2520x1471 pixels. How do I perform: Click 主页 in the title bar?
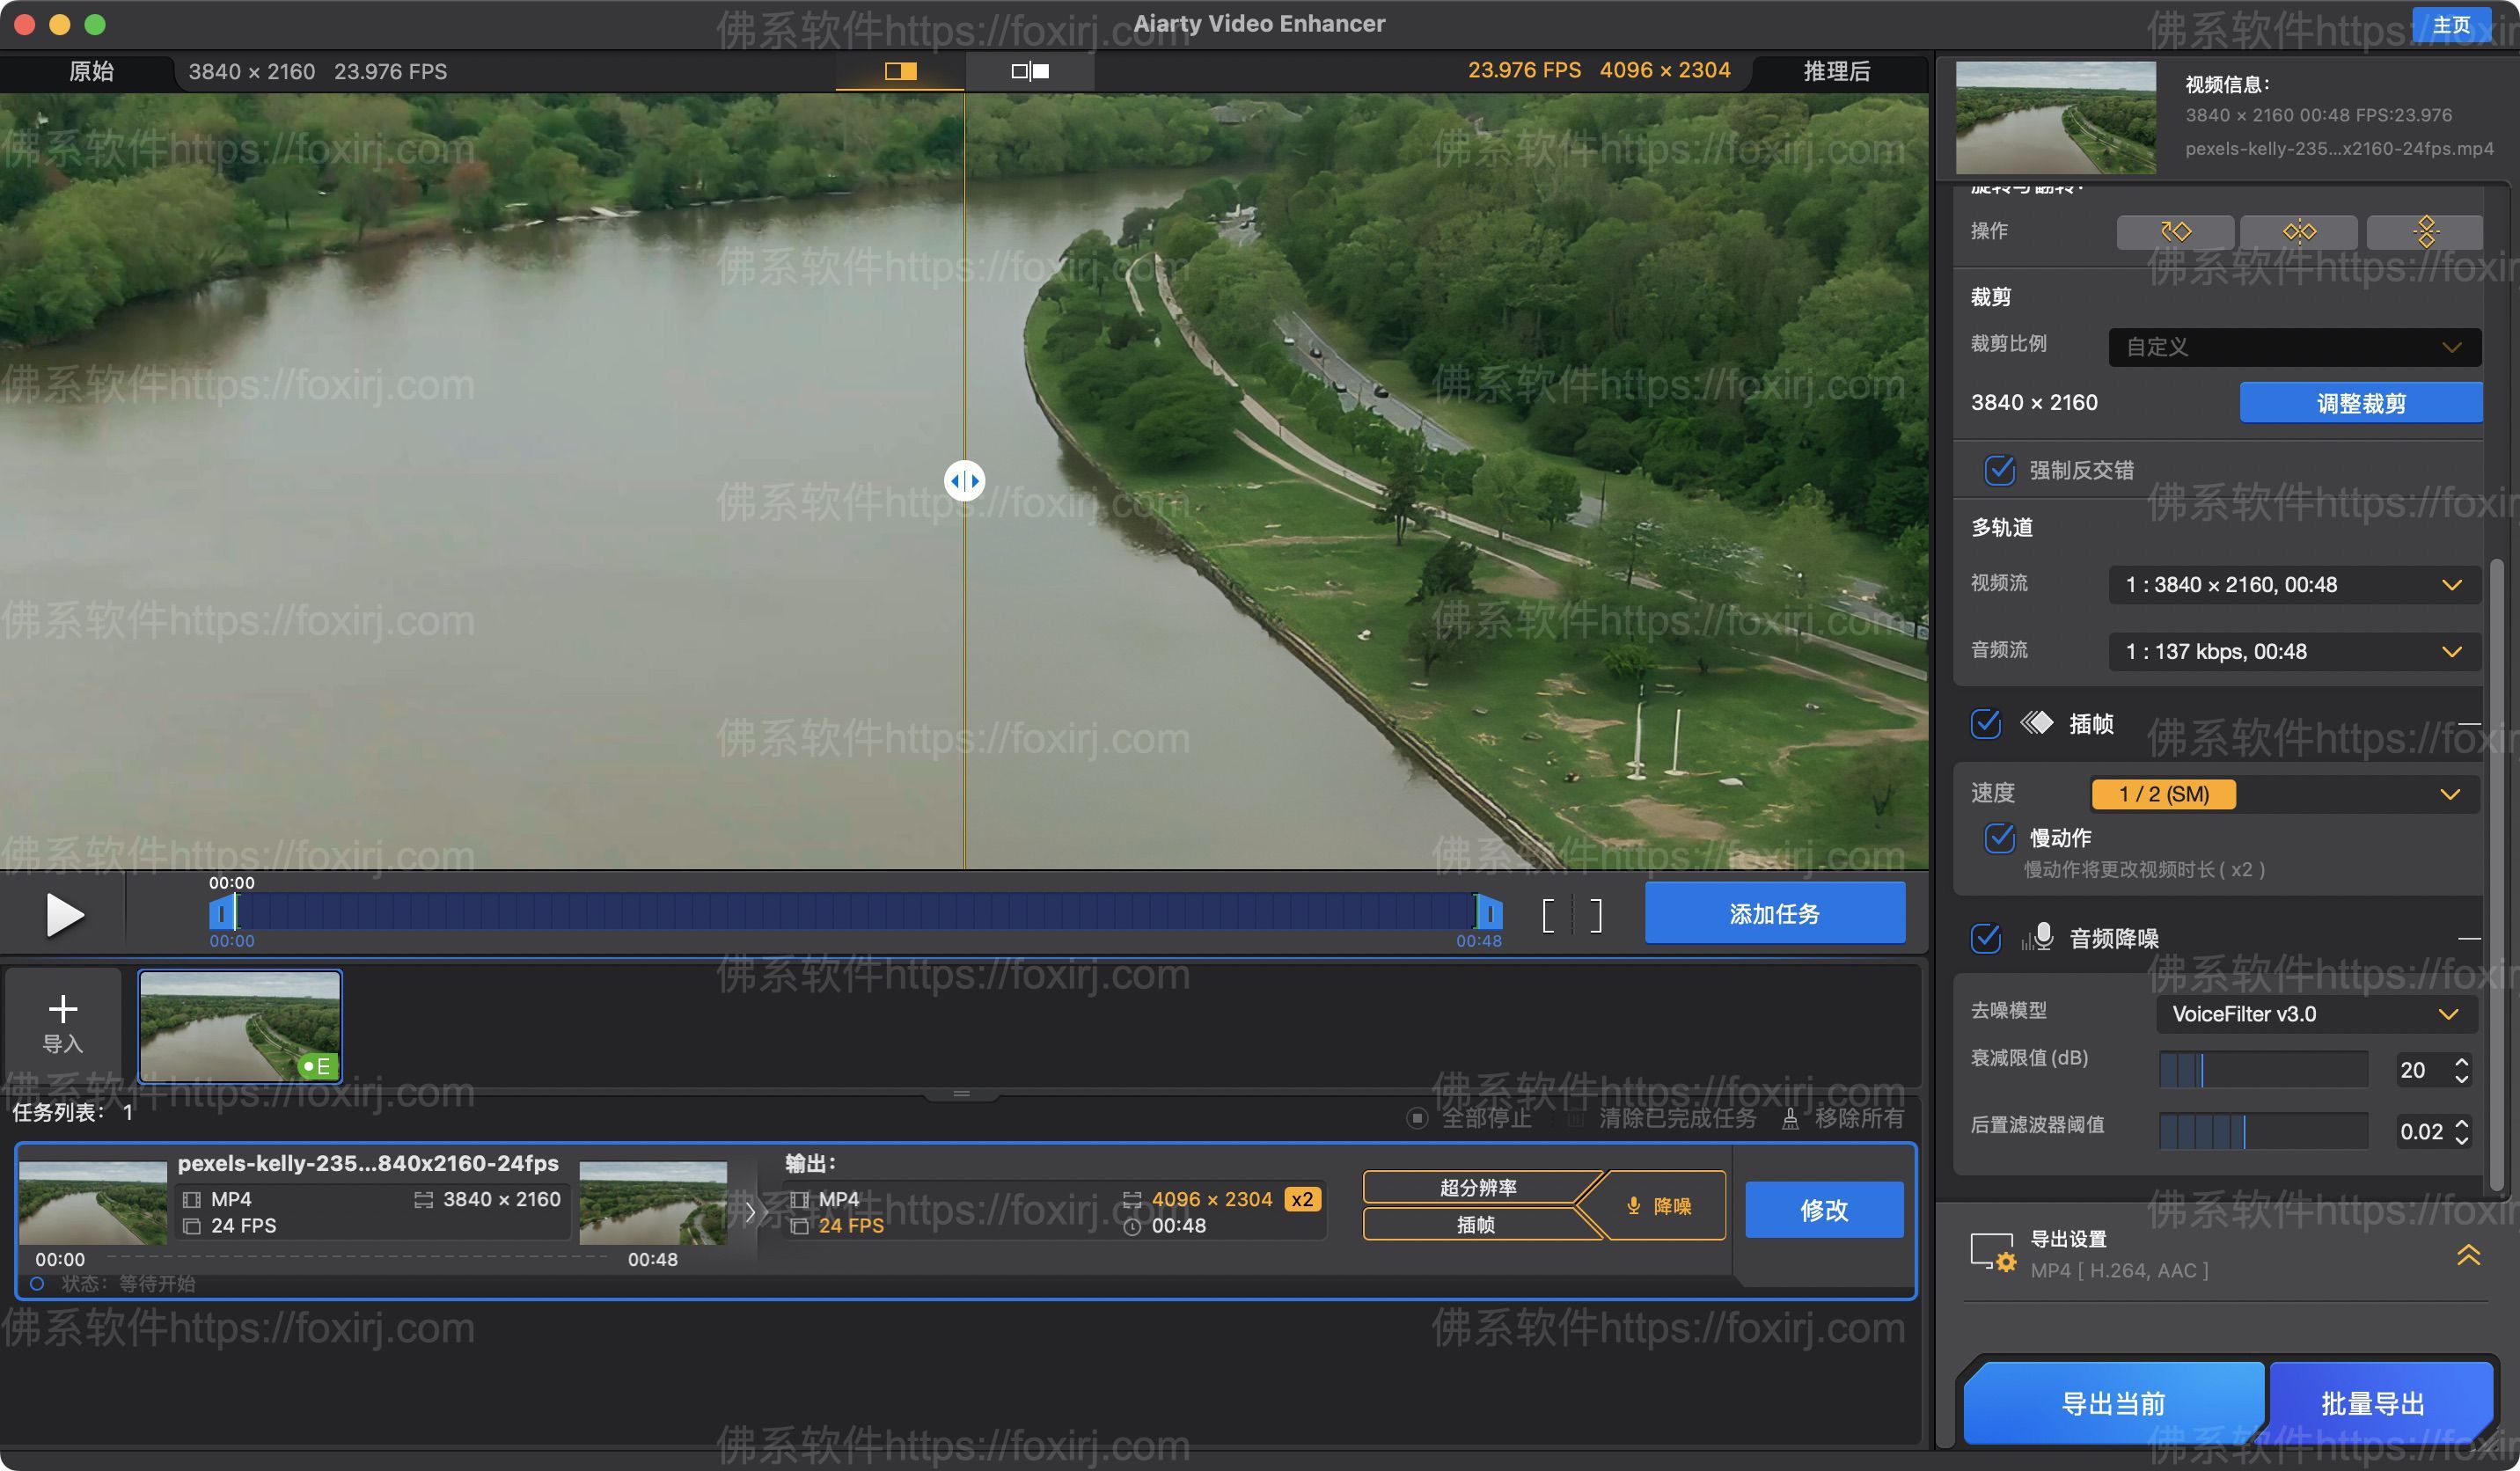point(2452,24)
